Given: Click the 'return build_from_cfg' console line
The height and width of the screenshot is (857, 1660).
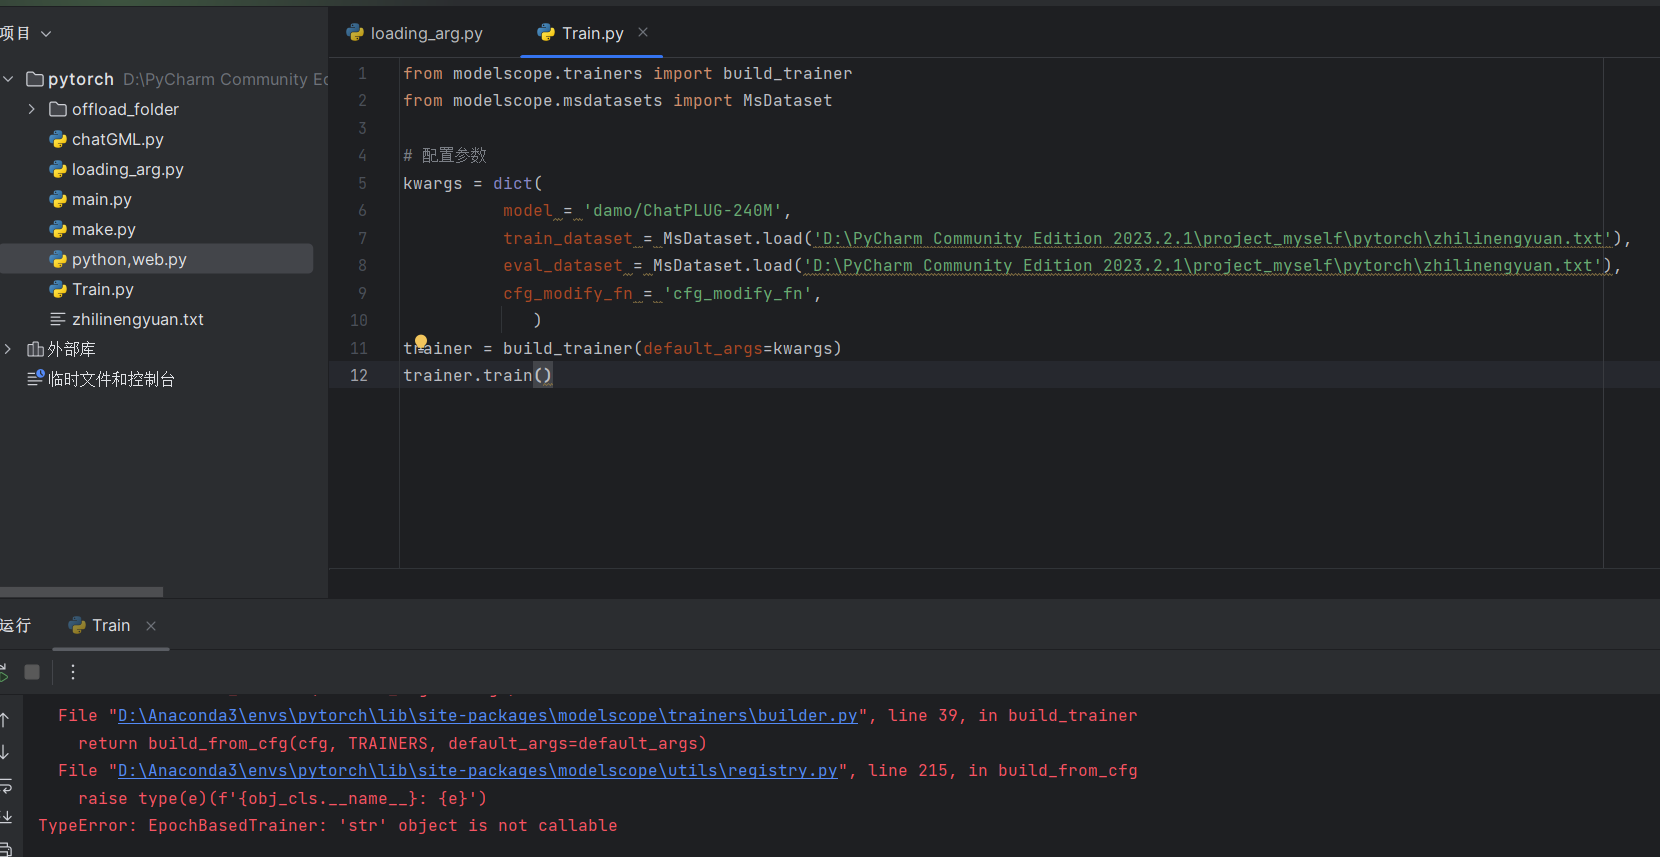Looking at the screenshot, I should (393, 744).
